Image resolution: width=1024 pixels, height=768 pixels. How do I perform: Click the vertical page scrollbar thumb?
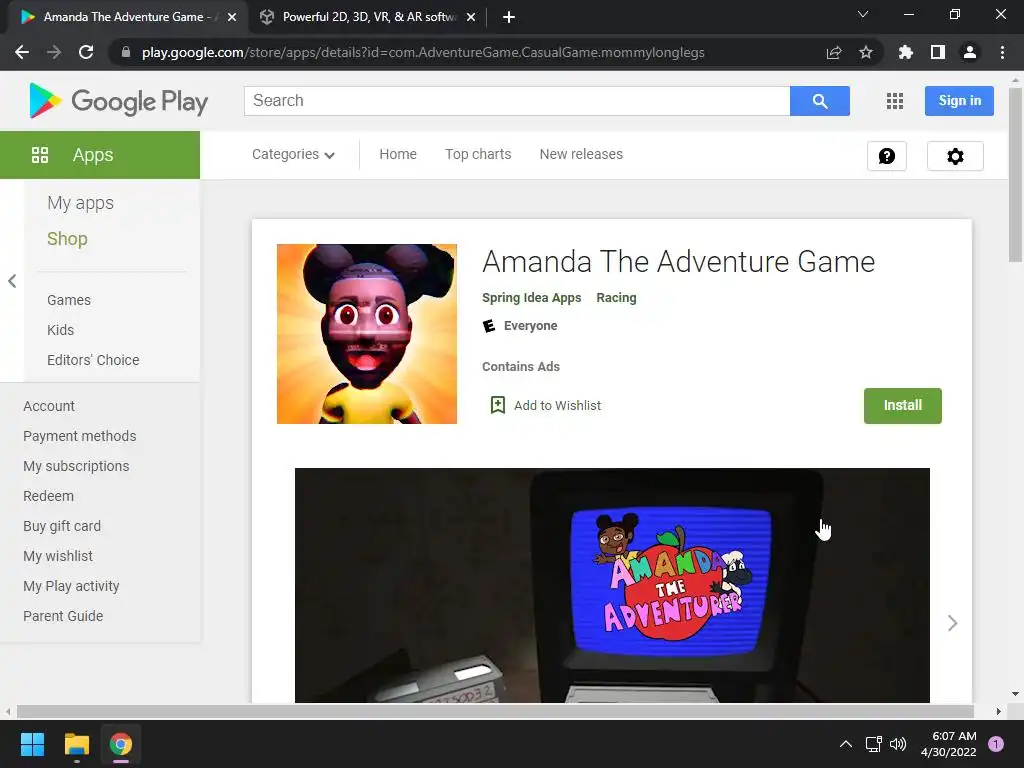1015,174
